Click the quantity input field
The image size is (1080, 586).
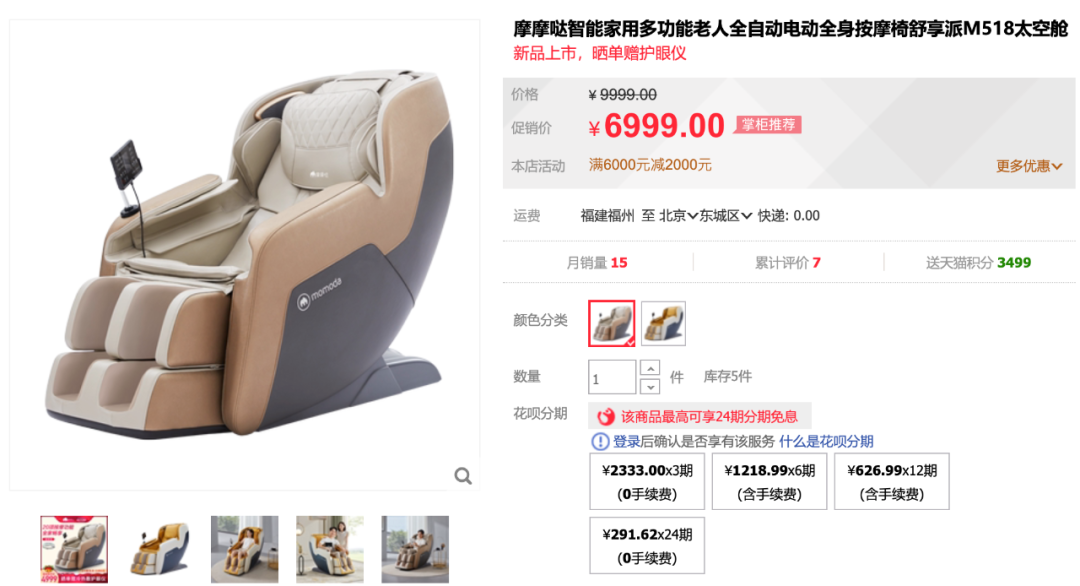click(612, 377)
